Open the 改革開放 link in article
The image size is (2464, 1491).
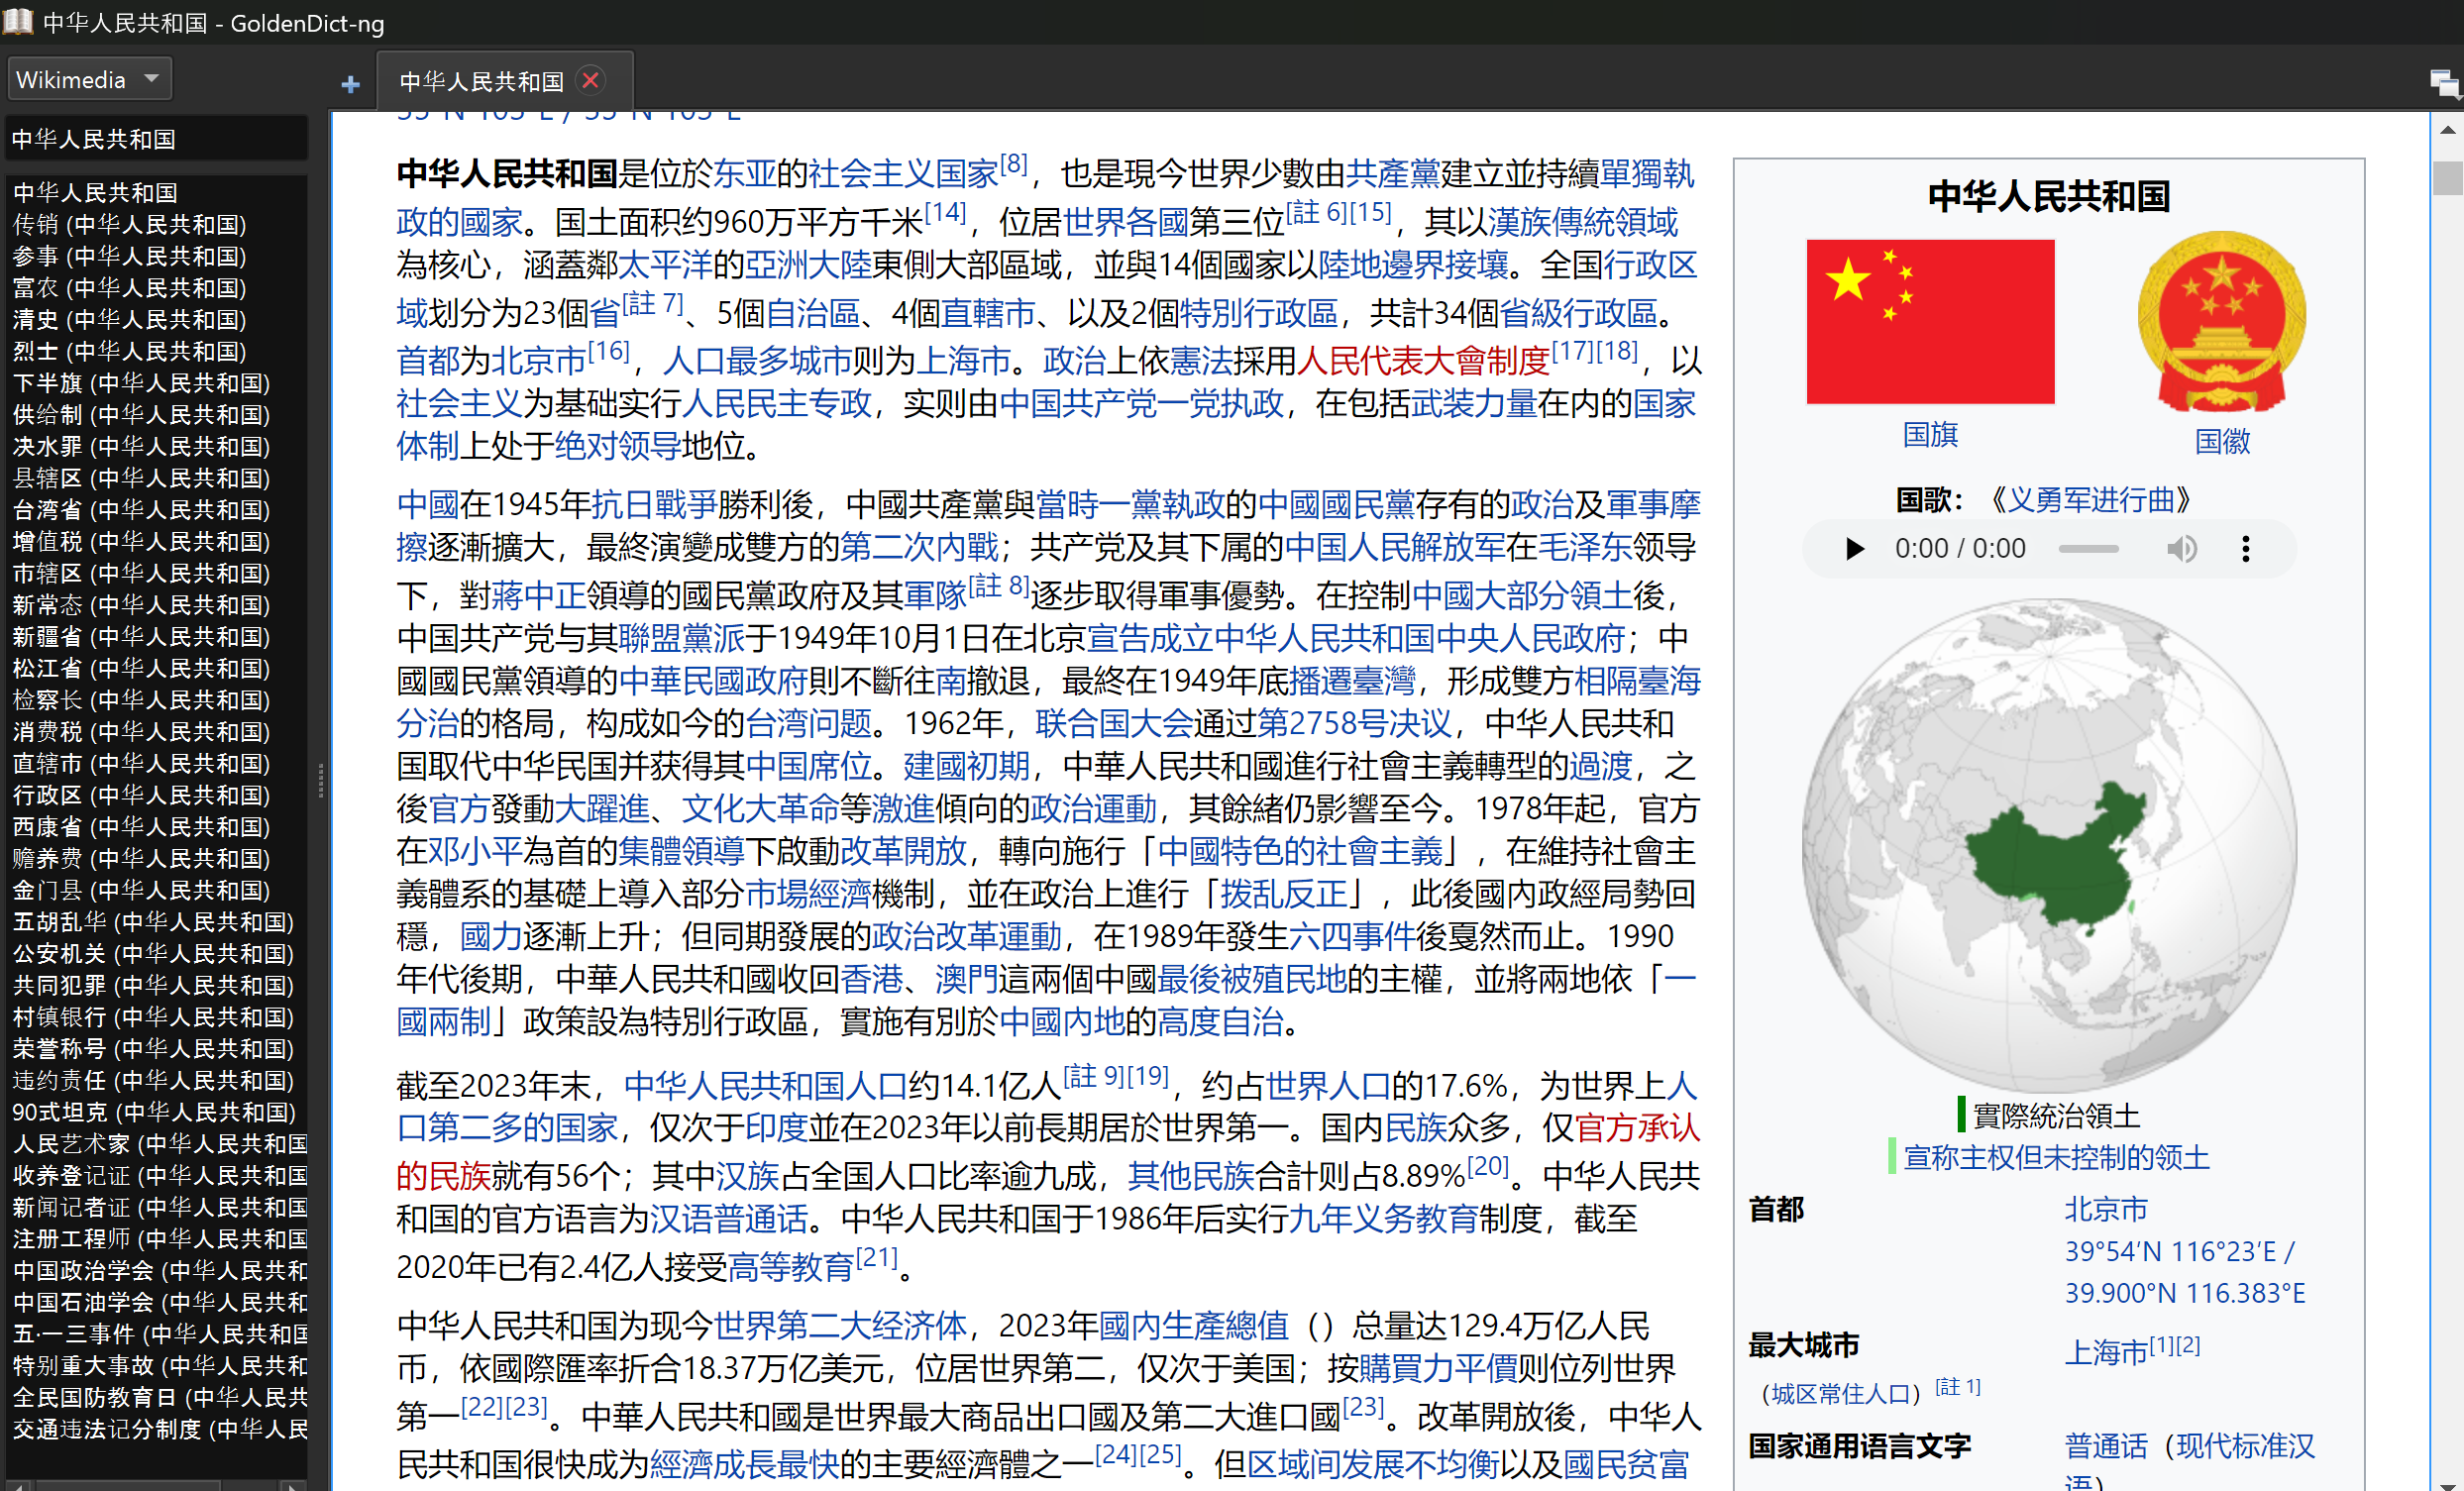903,851
